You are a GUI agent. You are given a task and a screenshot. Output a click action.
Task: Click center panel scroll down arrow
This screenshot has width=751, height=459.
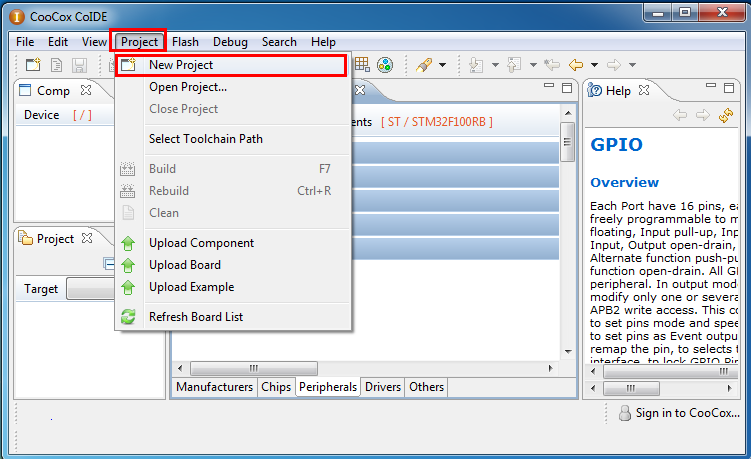(x=568, y=352)
